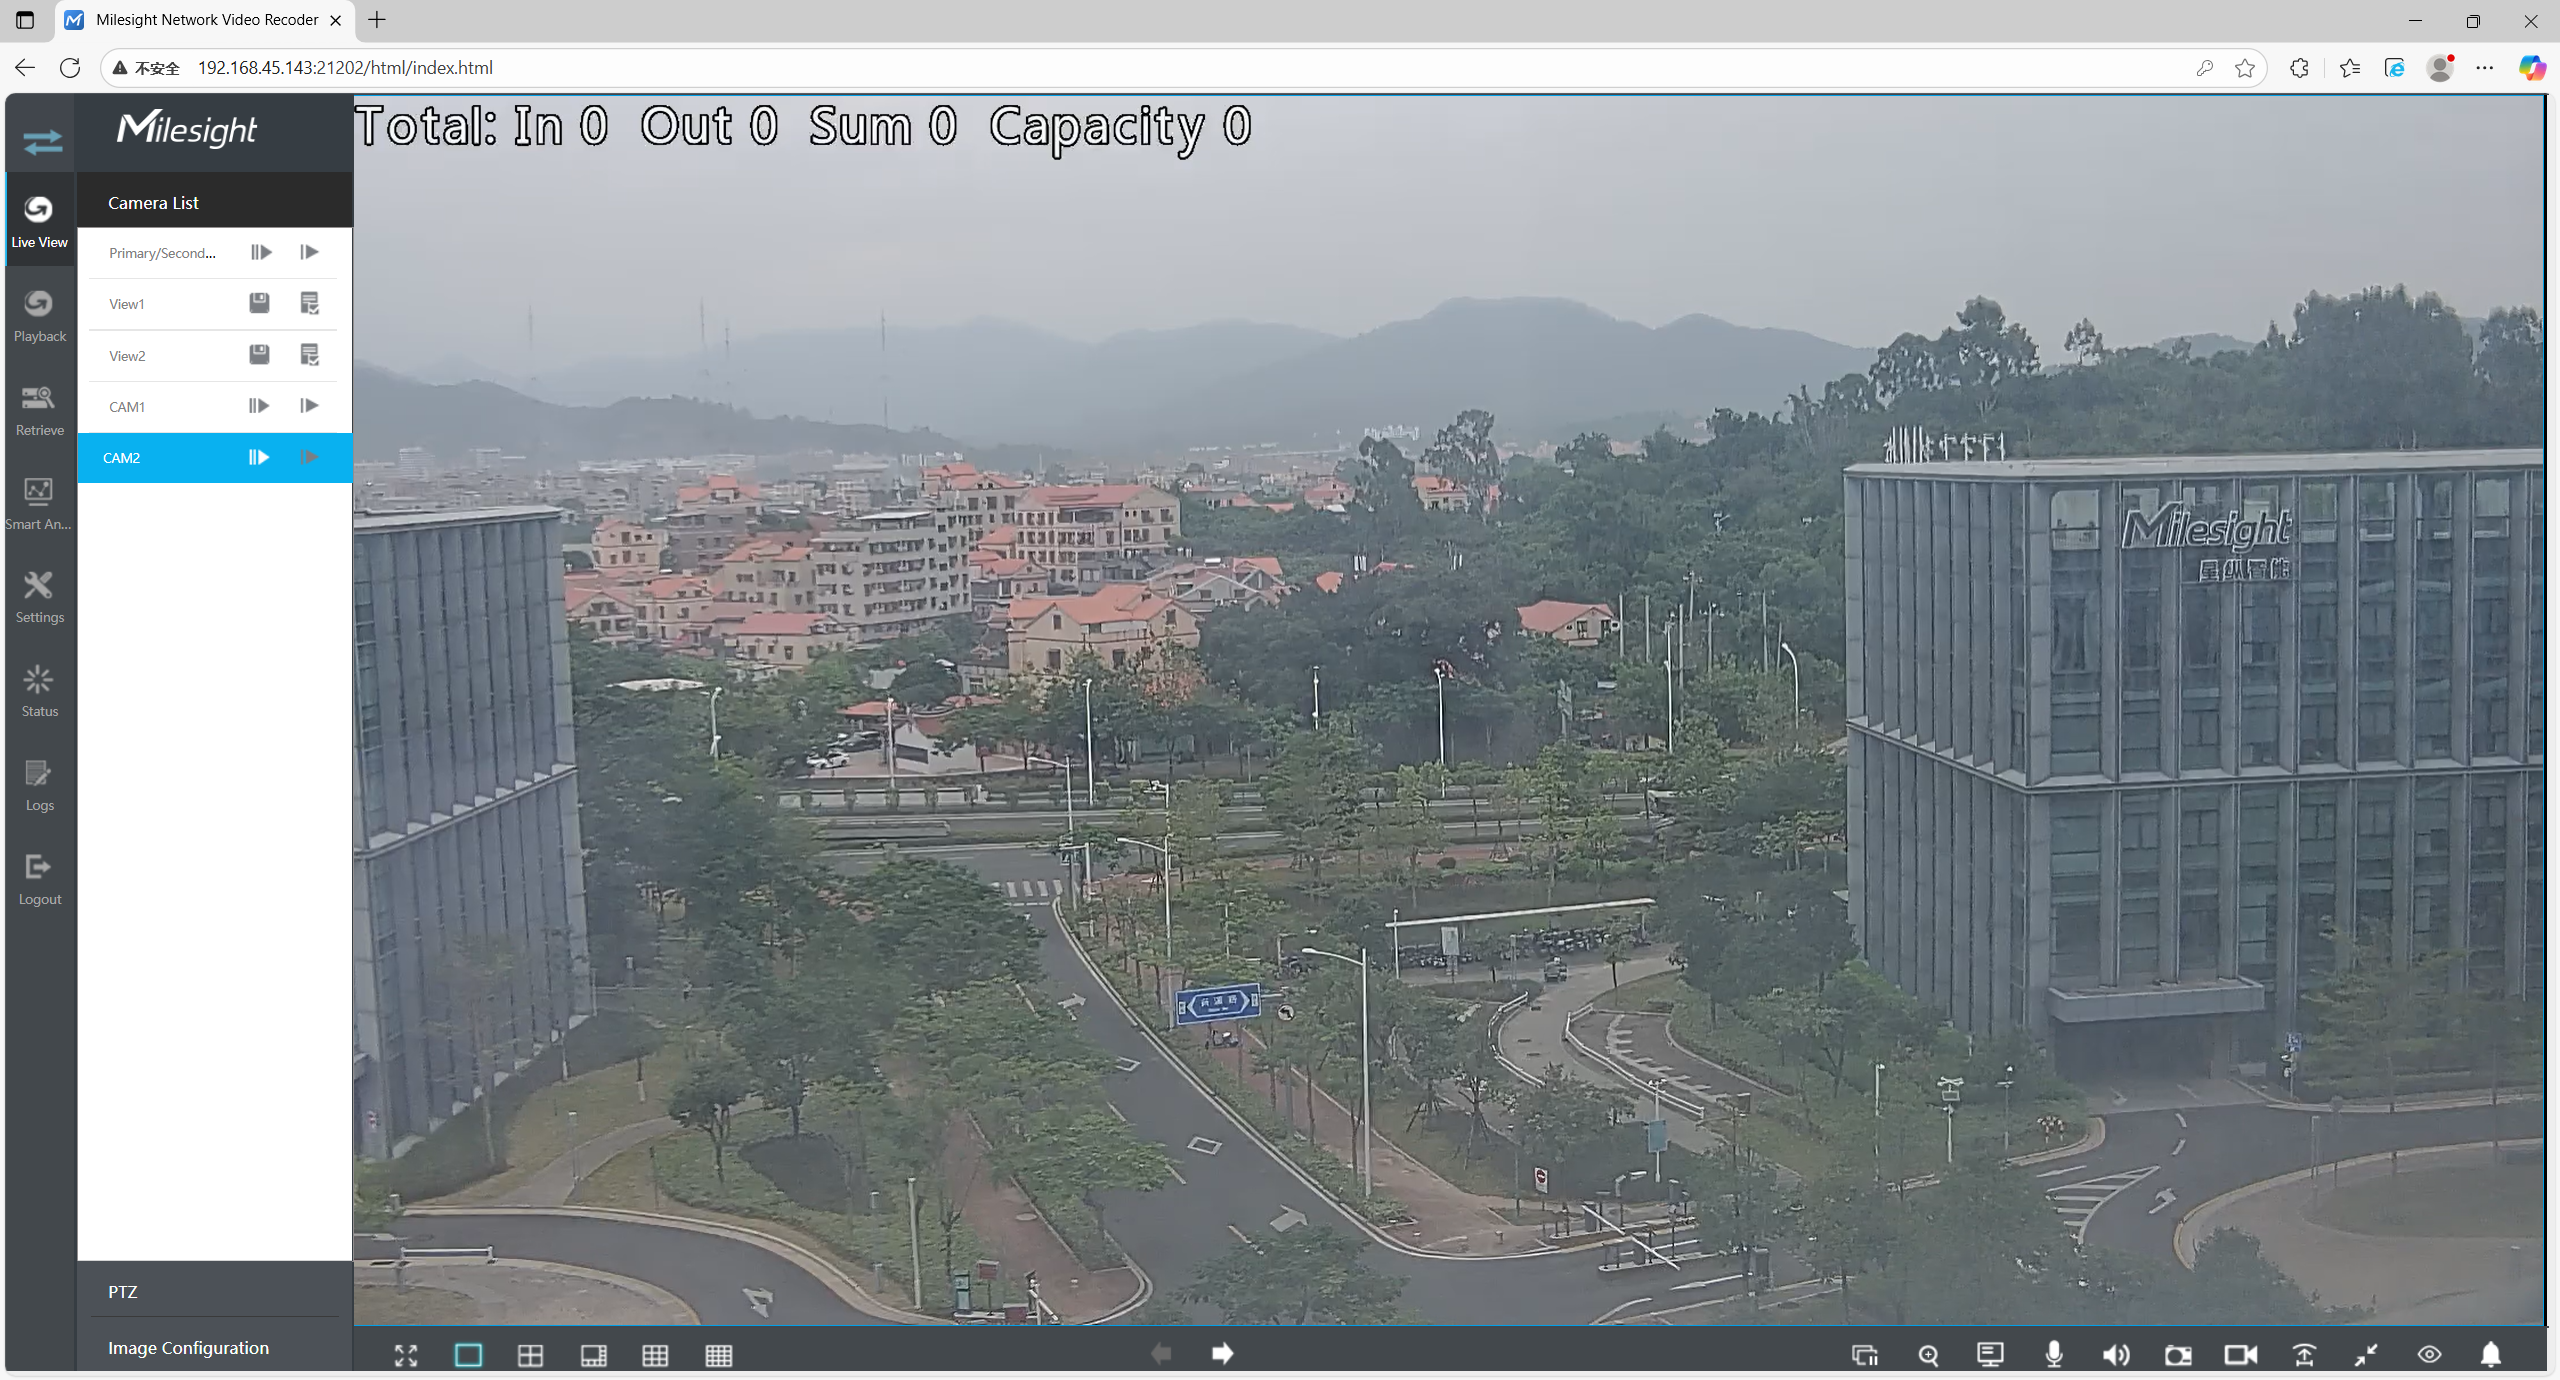Click the snapshot camera icon

tap(2178, 1354)
